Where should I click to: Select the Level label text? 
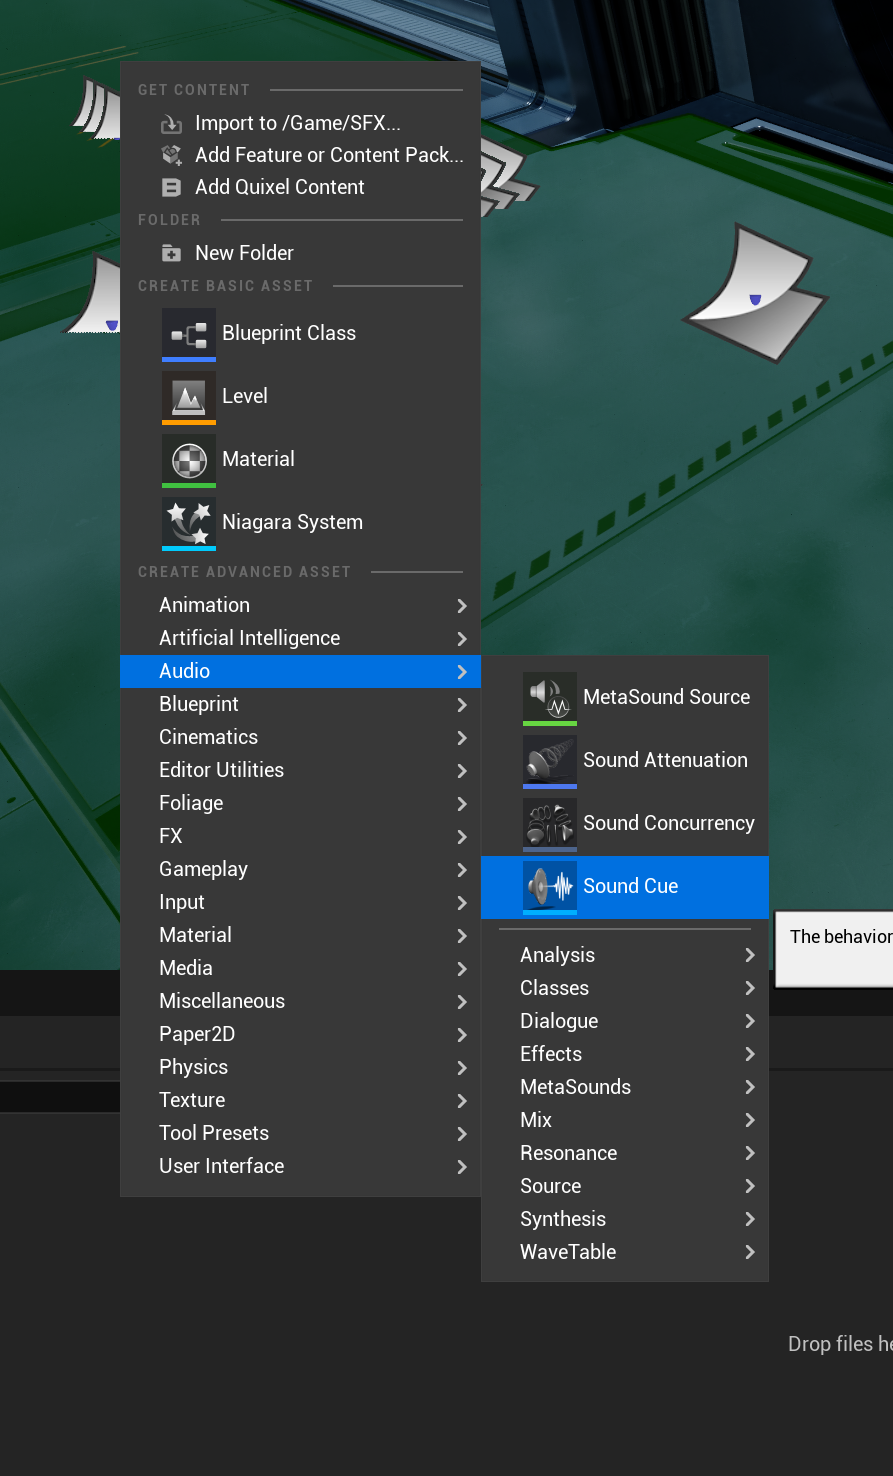[245, 396]
